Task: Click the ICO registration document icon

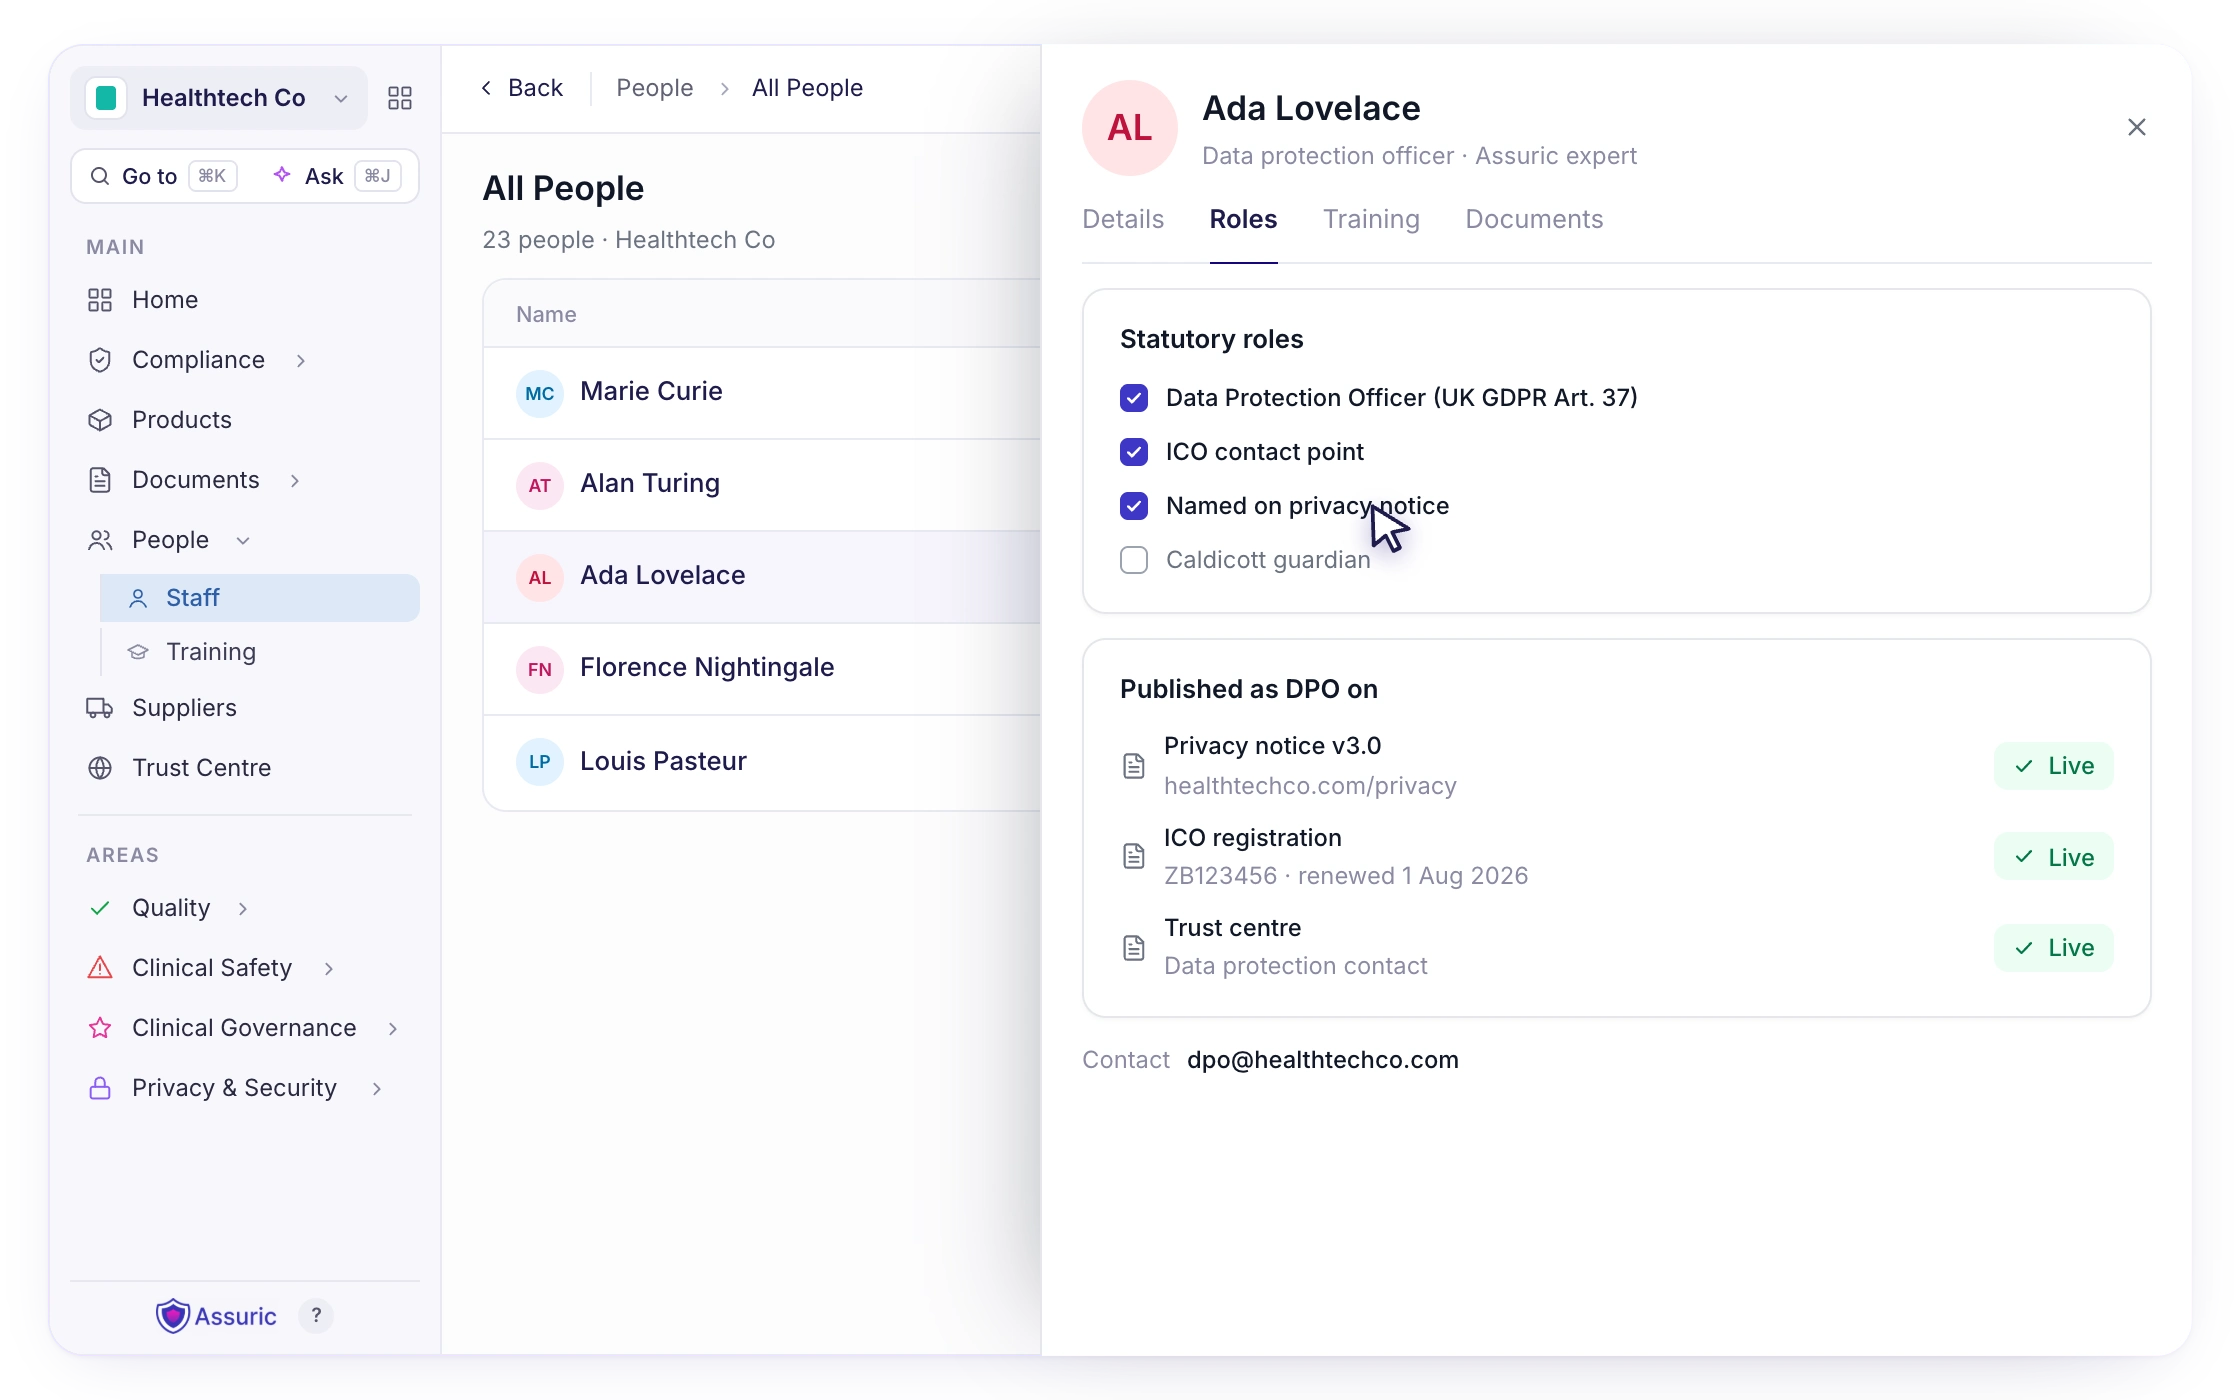Action: [1134, 856]
